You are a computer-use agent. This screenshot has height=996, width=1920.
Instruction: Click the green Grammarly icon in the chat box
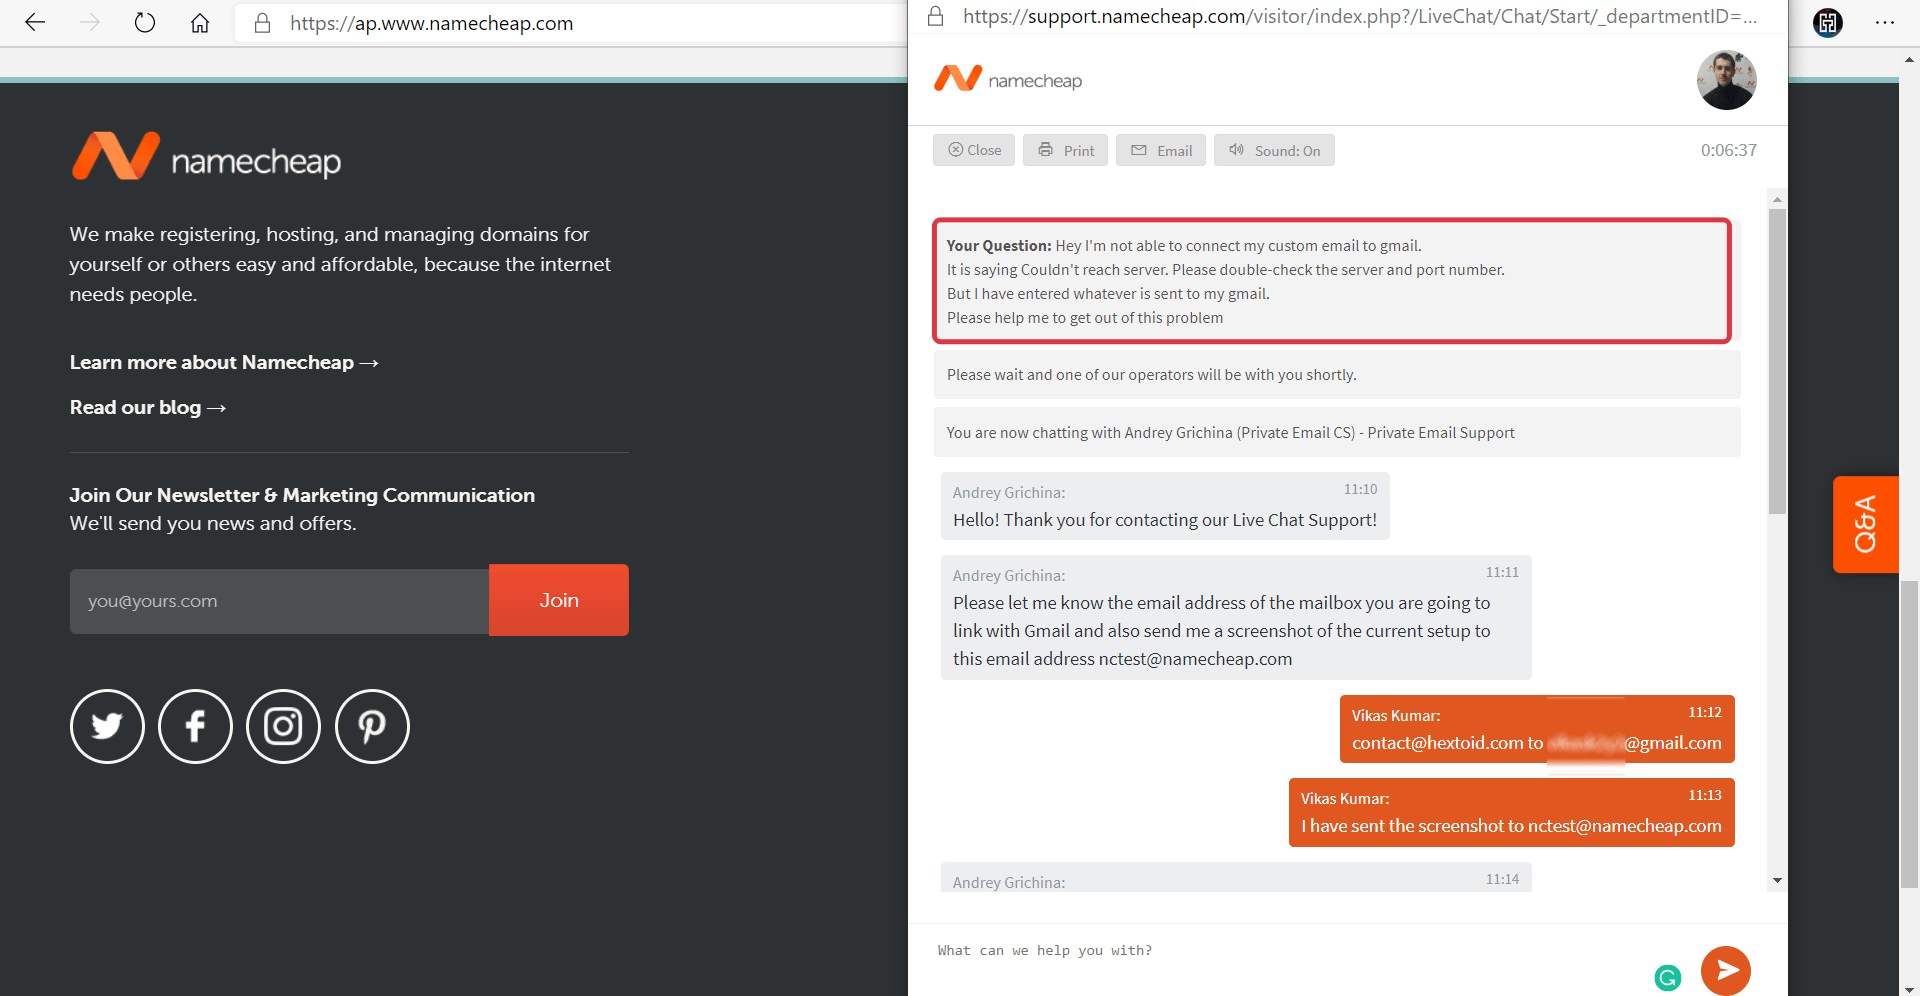click(x=1668, y=978)
